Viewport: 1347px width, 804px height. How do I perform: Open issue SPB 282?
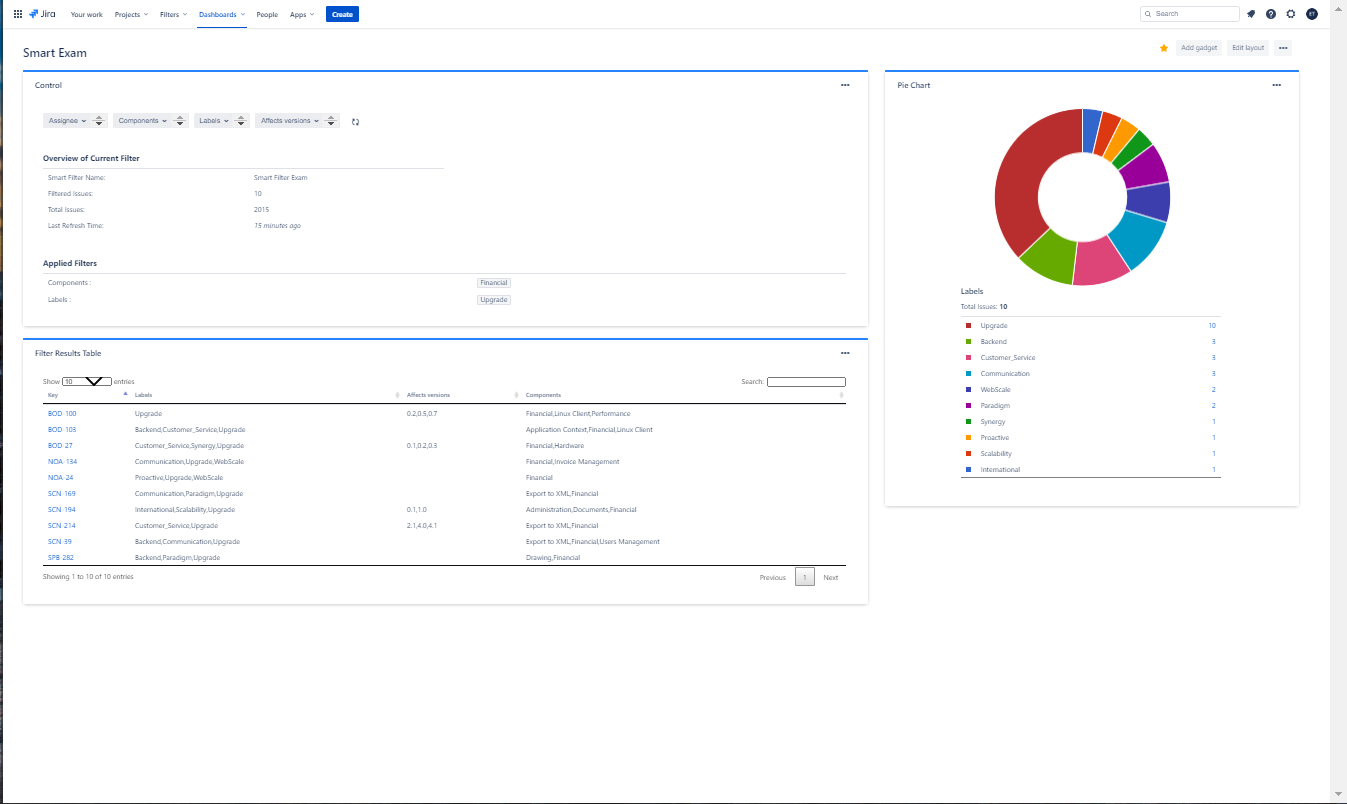[61, 558]
